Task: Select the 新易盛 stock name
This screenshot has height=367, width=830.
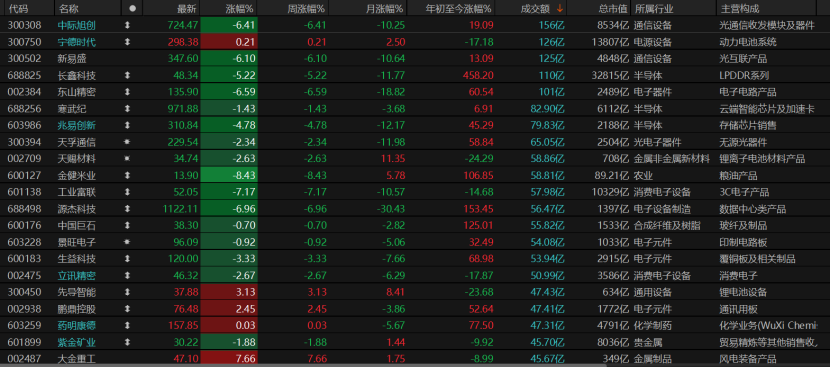Action: pyautogui.click(x=72, y=58)
